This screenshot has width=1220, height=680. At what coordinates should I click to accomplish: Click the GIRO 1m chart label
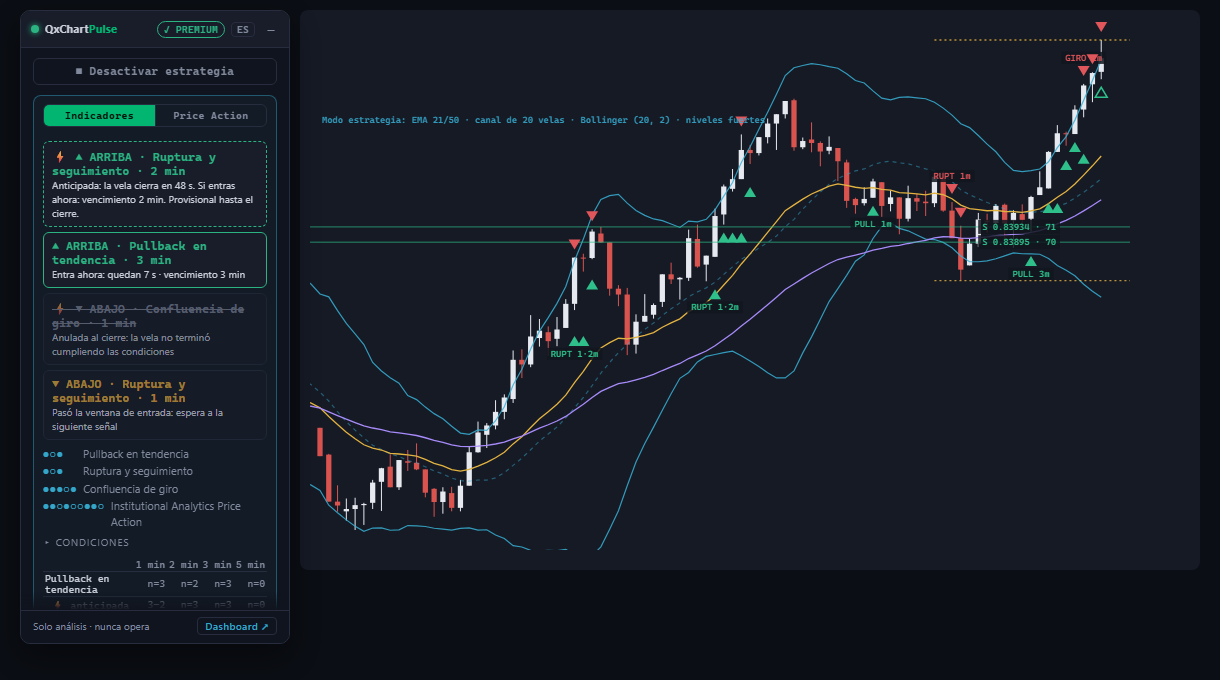click(x=1083, y=58)
